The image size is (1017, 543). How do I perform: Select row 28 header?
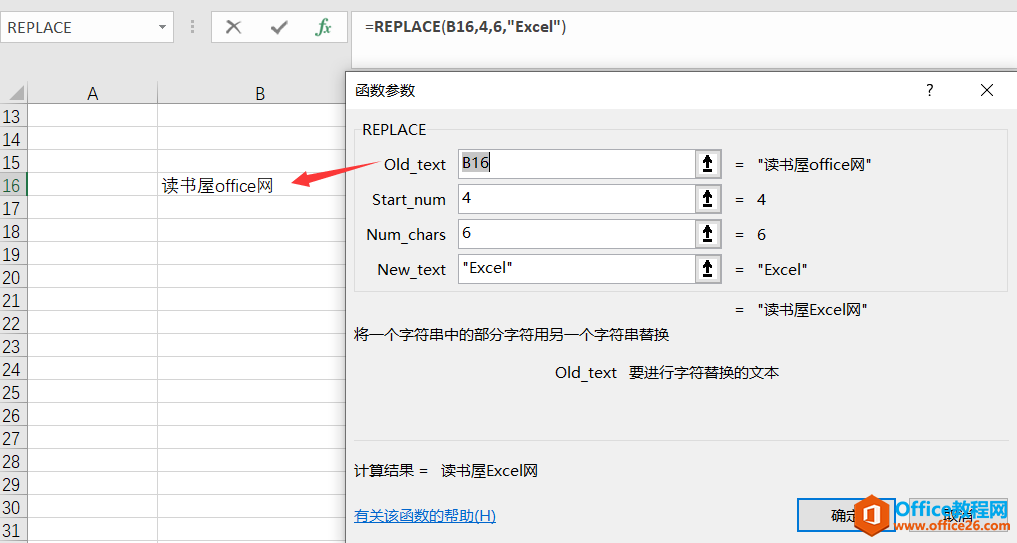point(13,461)
